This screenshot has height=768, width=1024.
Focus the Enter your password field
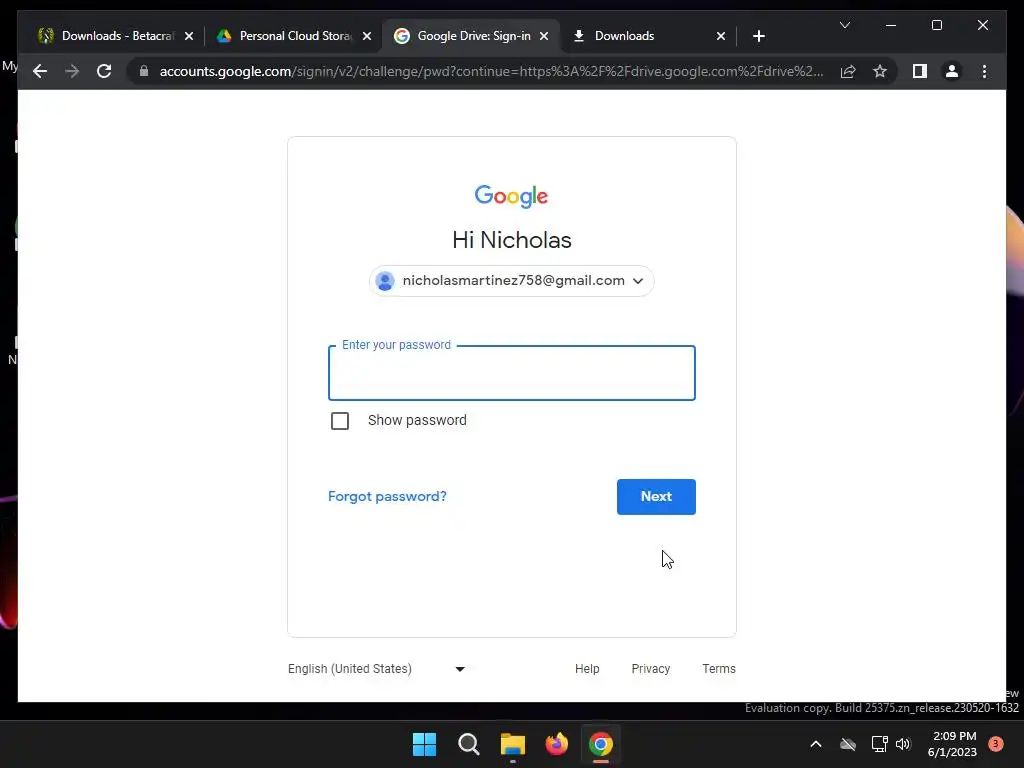click(511, 373)
